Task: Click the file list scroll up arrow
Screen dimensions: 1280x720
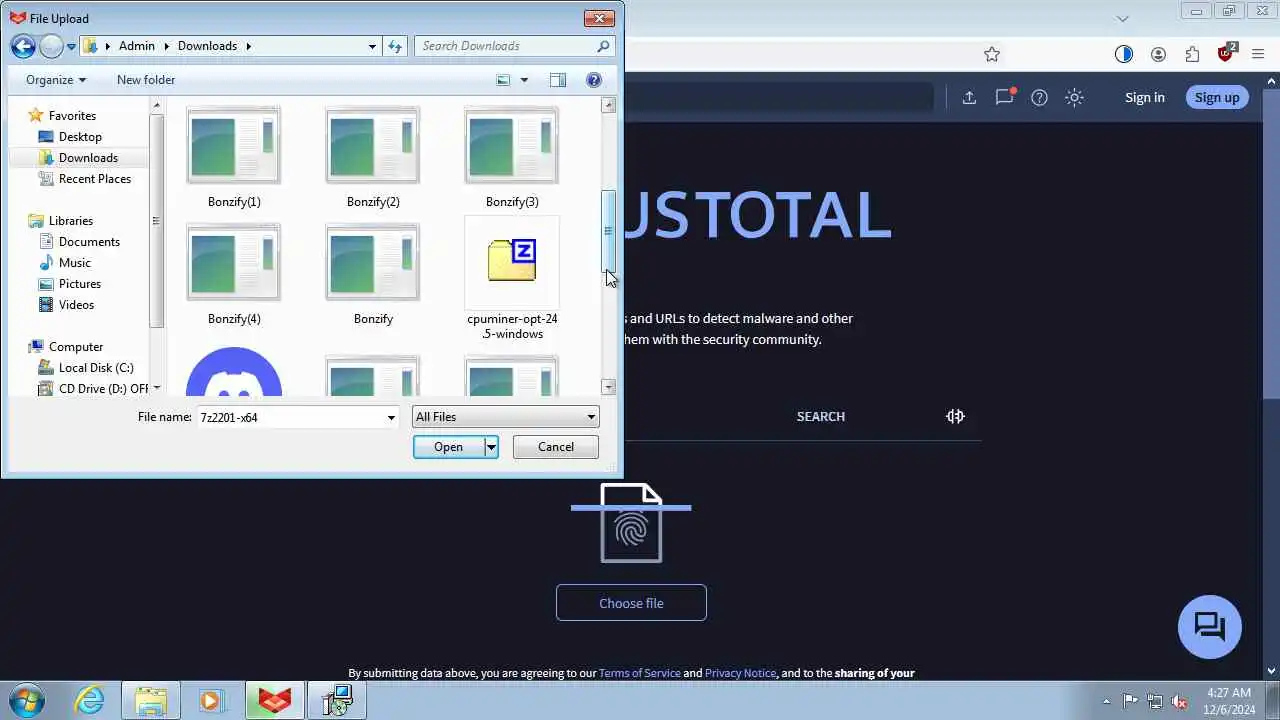Action: [608, 105]
